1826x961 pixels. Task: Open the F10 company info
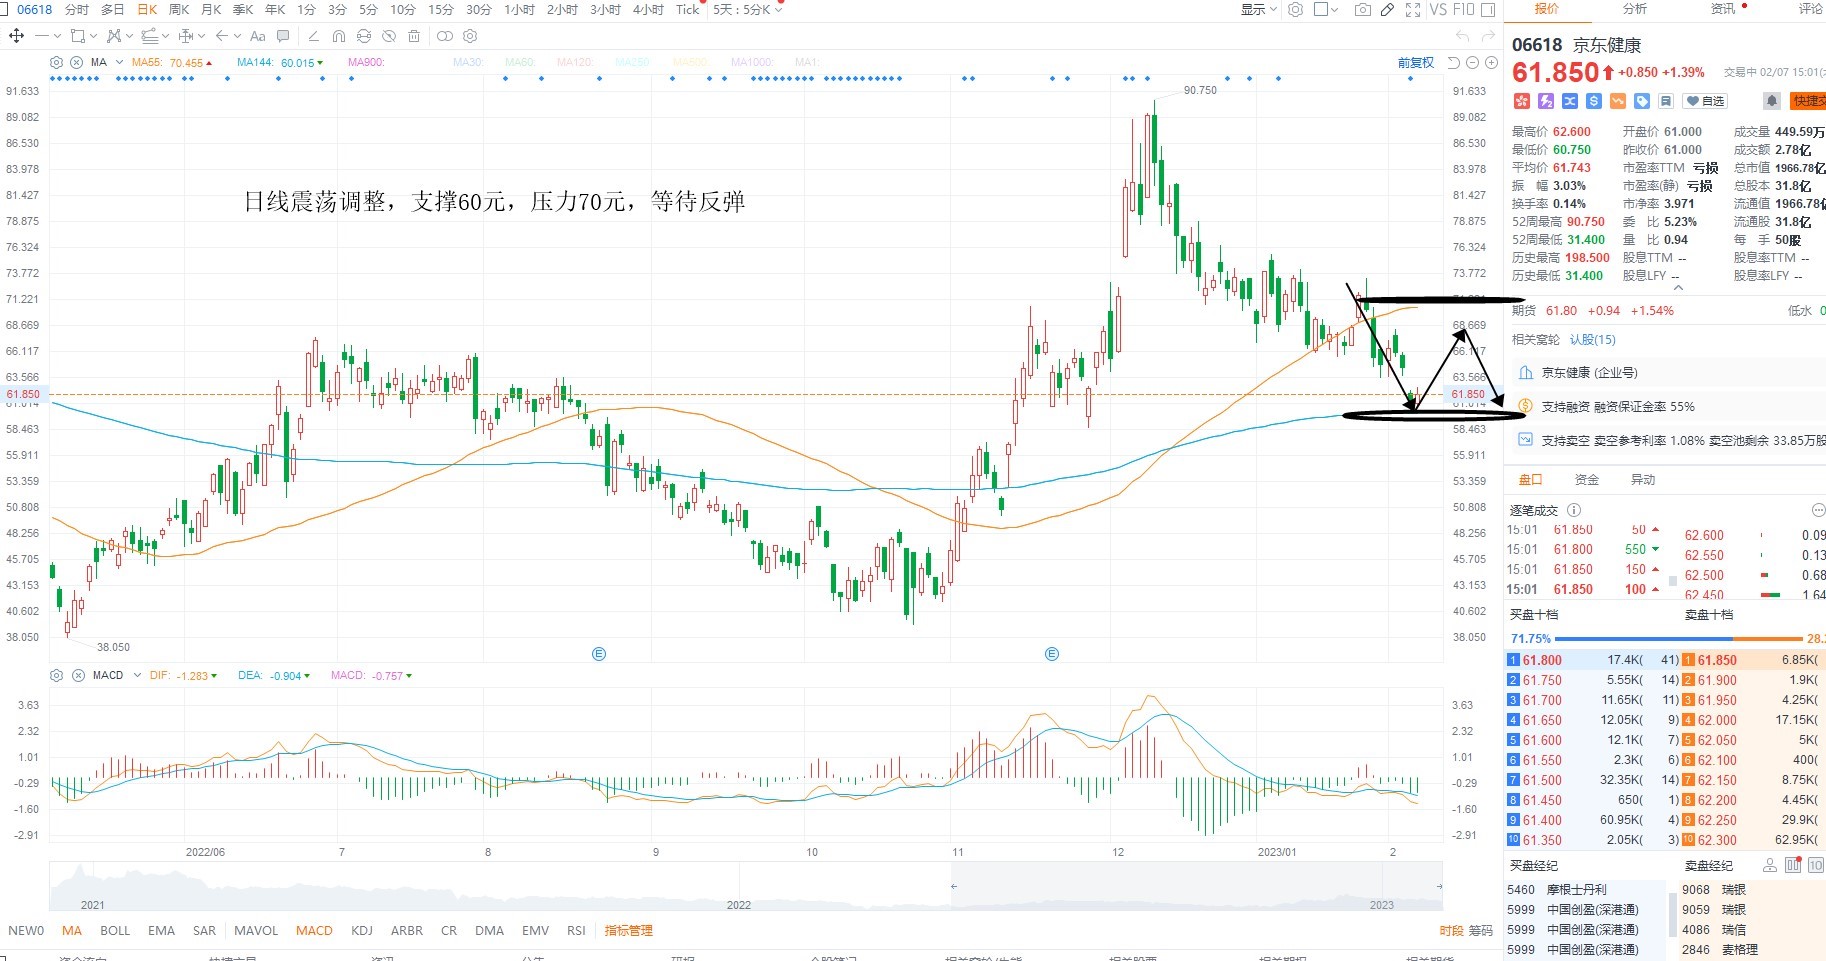[x=1463, y=10]
